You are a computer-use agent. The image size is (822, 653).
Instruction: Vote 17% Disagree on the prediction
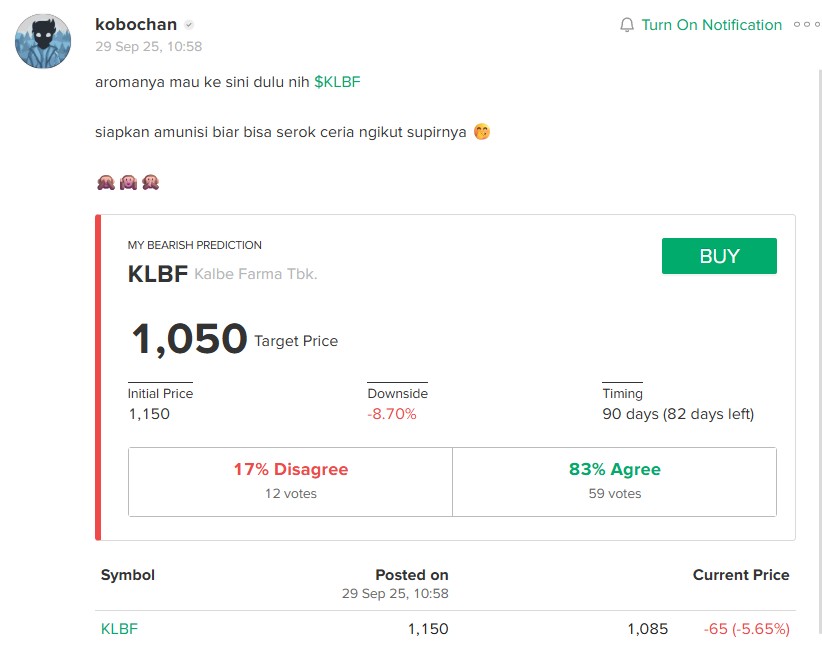tap(291, 481)
